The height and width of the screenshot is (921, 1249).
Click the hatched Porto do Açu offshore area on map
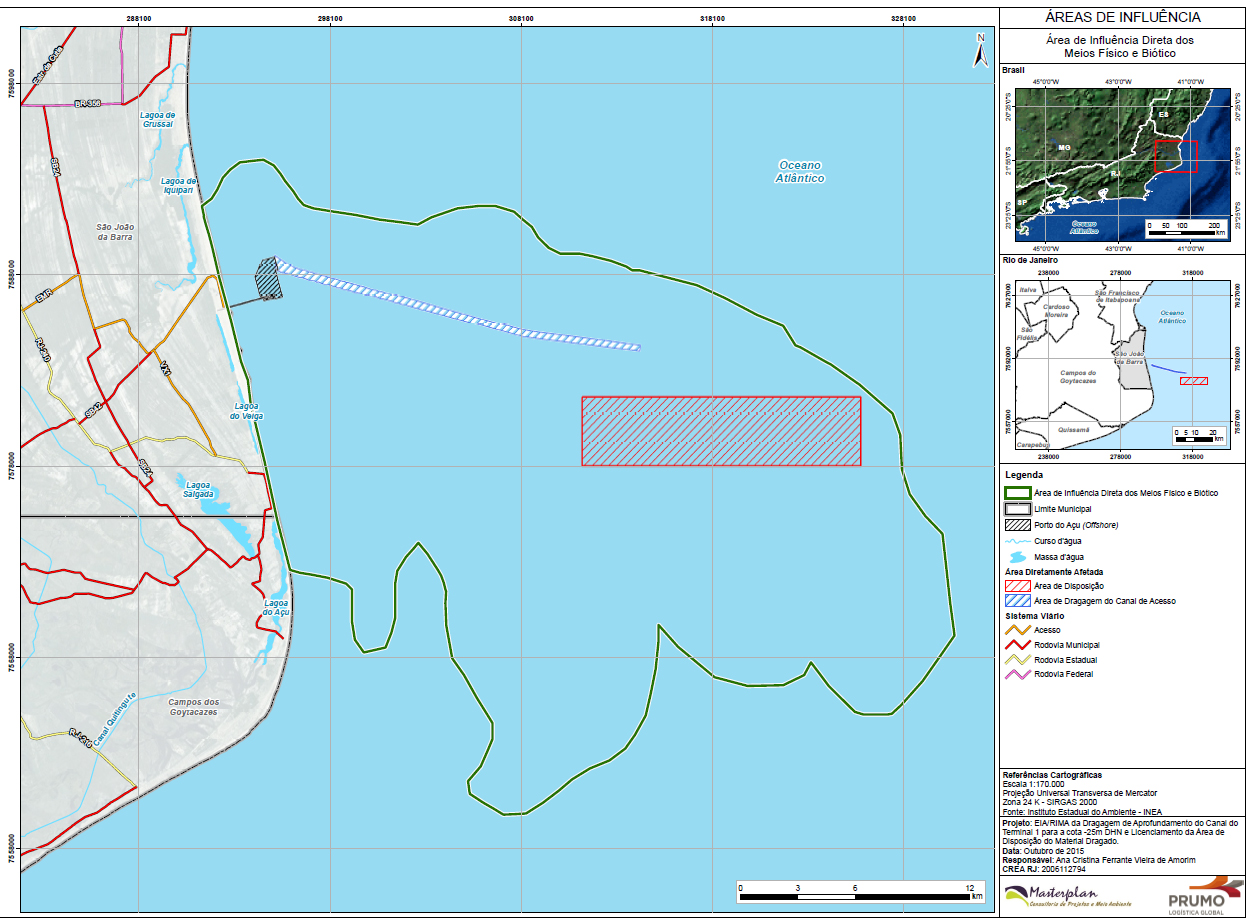268,279
